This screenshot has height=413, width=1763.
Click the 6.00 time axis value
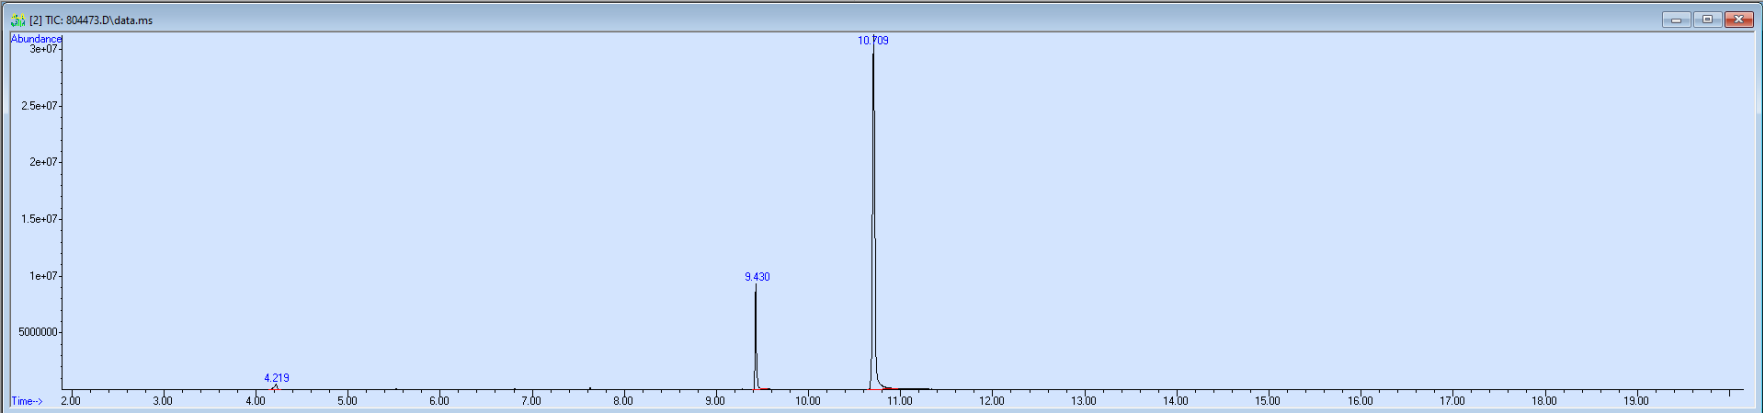click(x=439, y=401)
